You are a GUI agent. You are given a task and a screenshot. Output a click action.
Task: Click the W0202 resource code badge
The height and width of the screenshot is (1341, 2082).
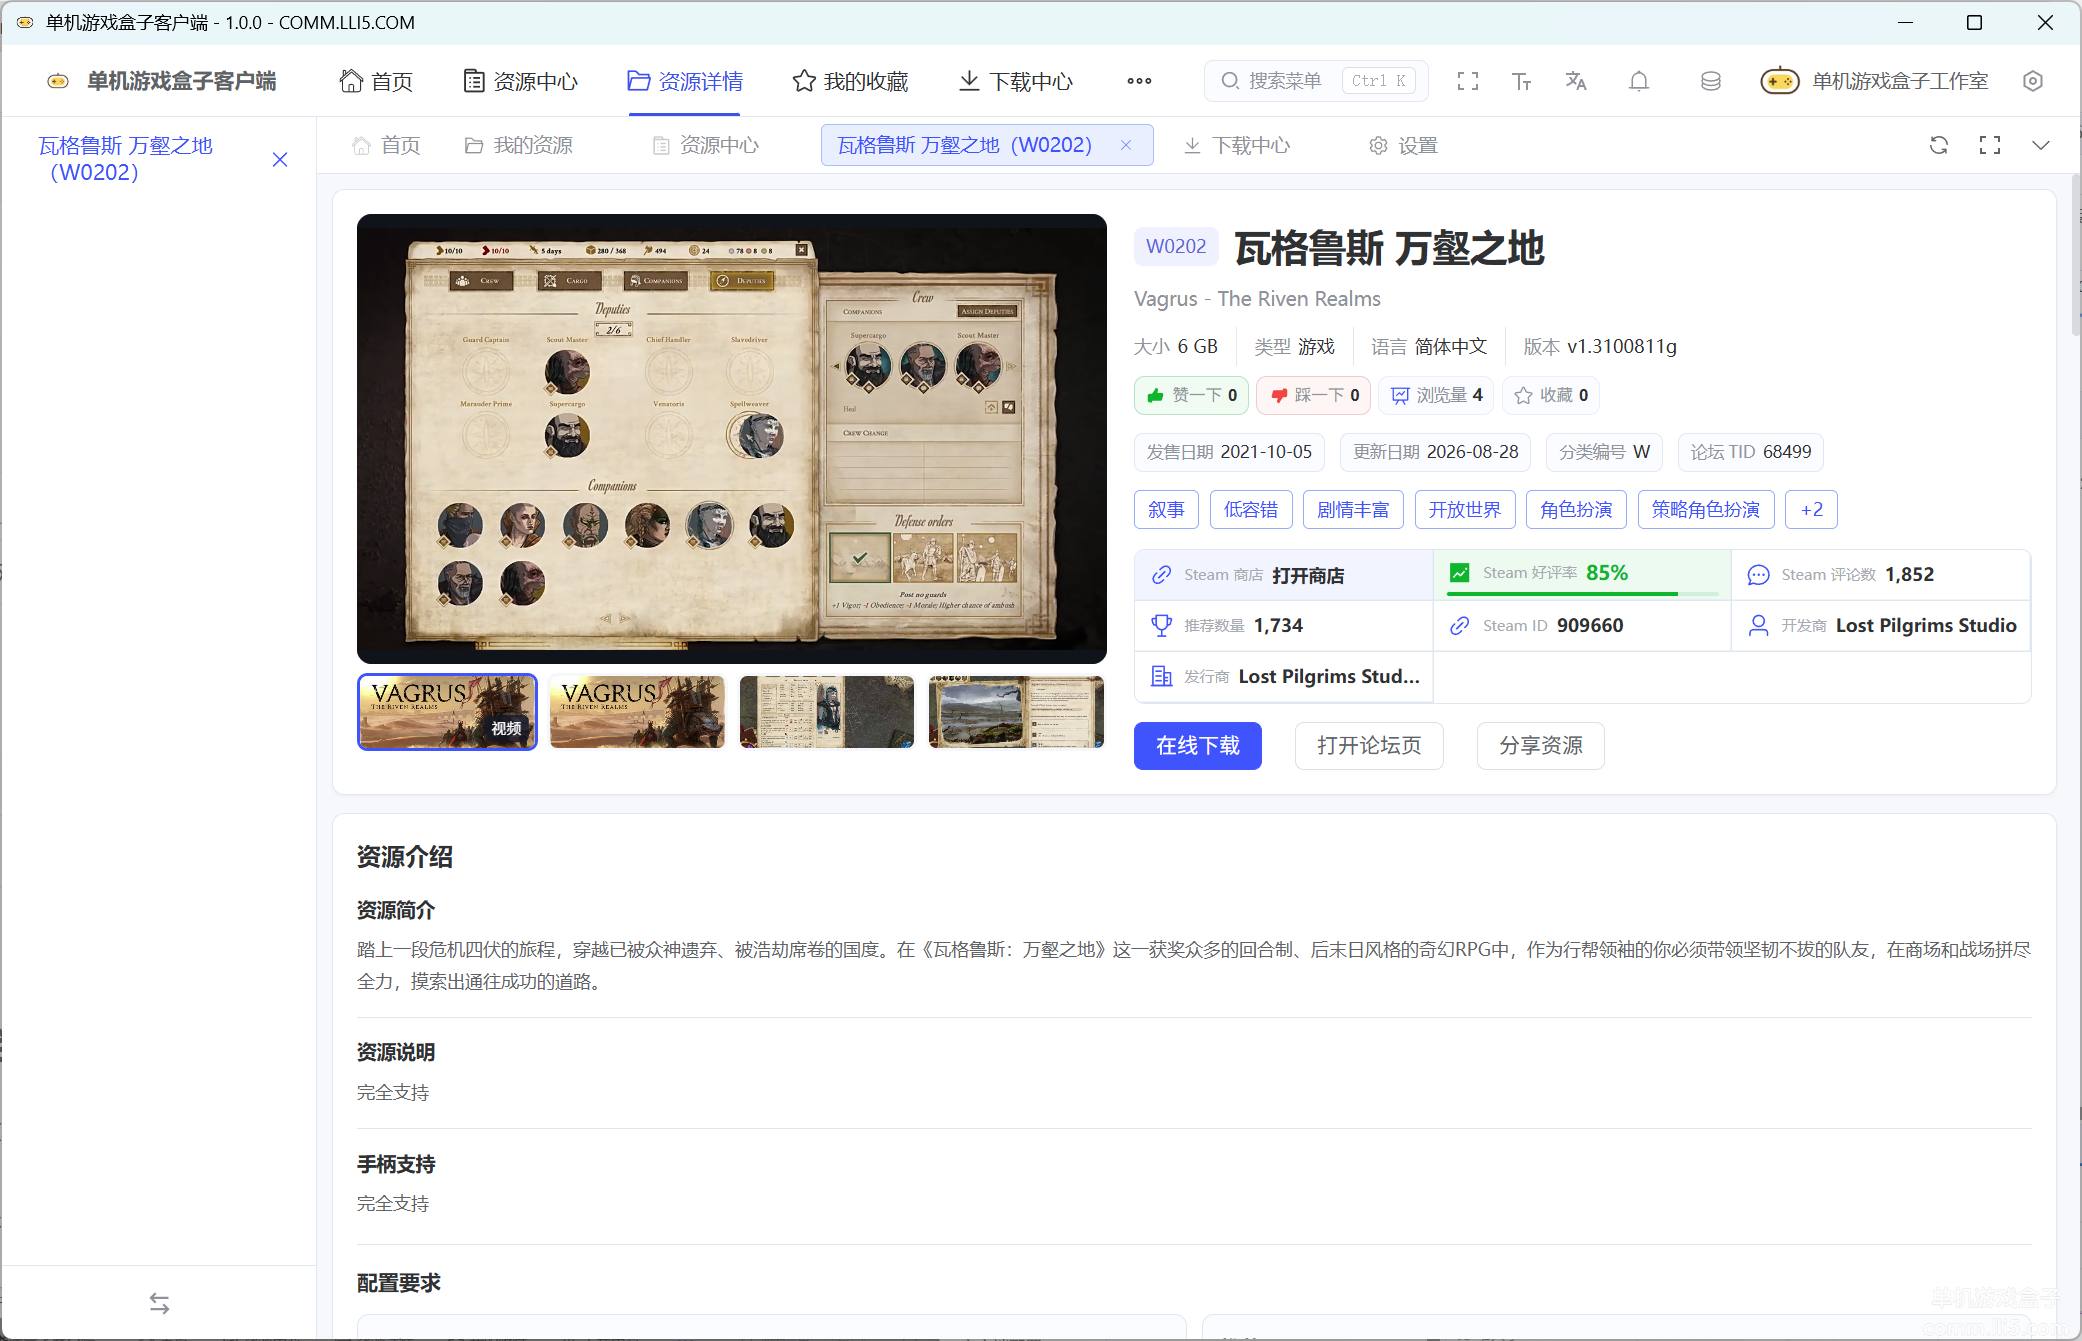point(1176,247)
